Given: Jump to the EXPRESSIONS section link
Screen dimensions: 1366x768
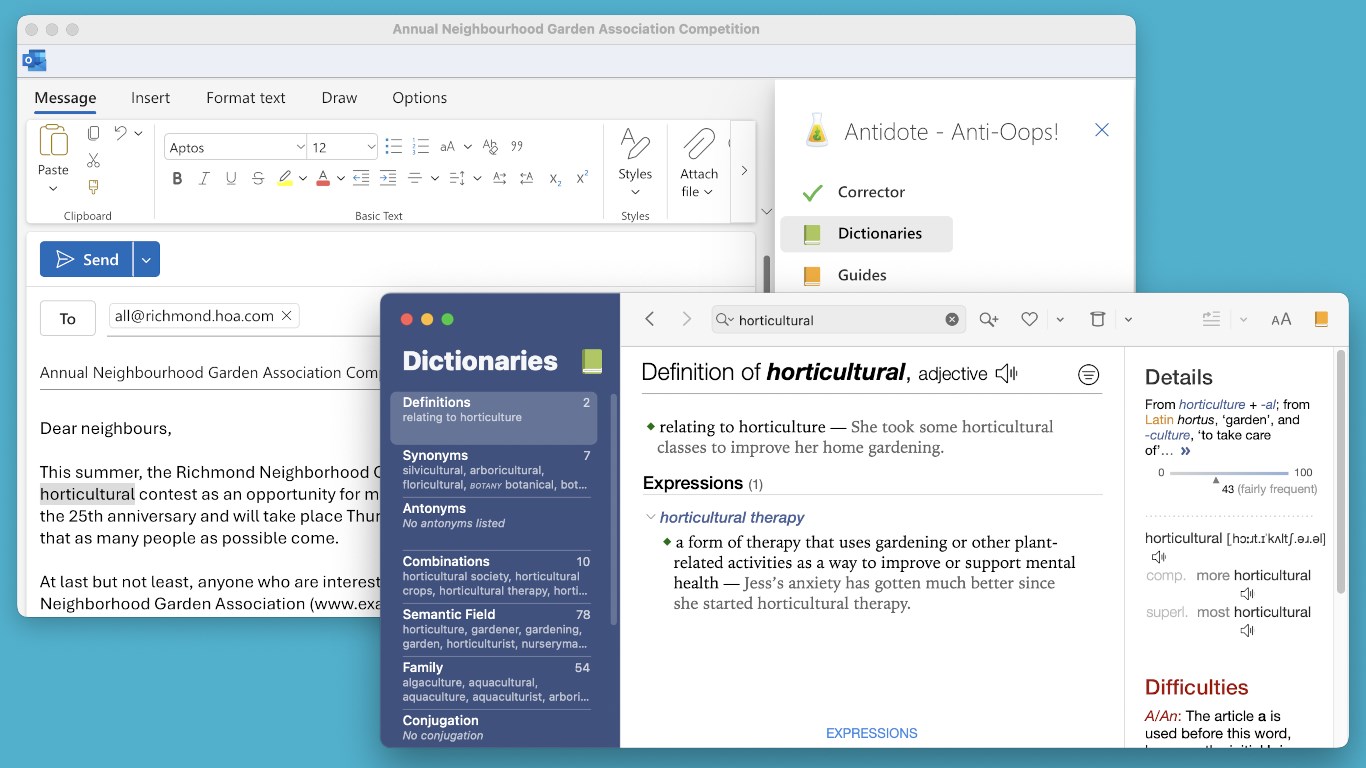Looking at the screenshot, I should click(871, 733).
